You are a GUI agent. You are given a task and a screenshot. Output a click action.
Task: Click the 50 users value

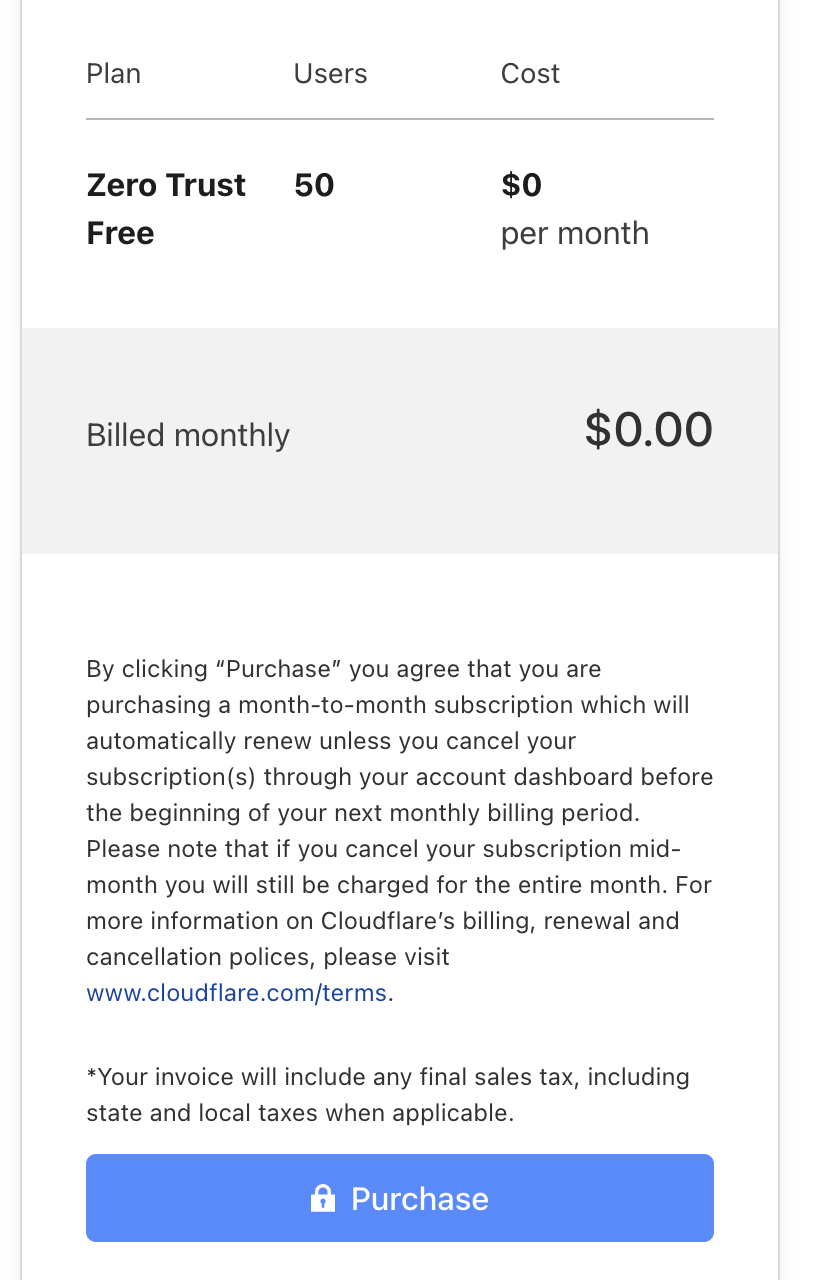(314, 185)
